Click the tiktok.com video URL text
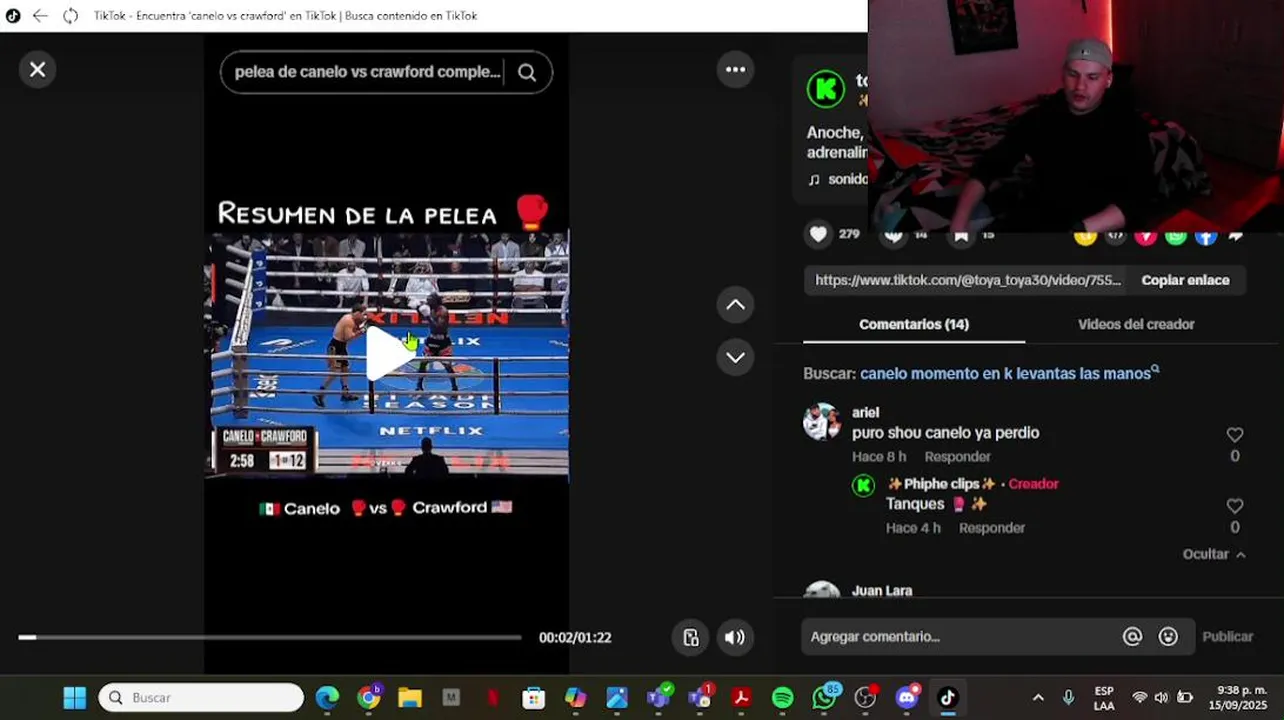Screen dimensions: 1284x720 [x=968, y=280]
